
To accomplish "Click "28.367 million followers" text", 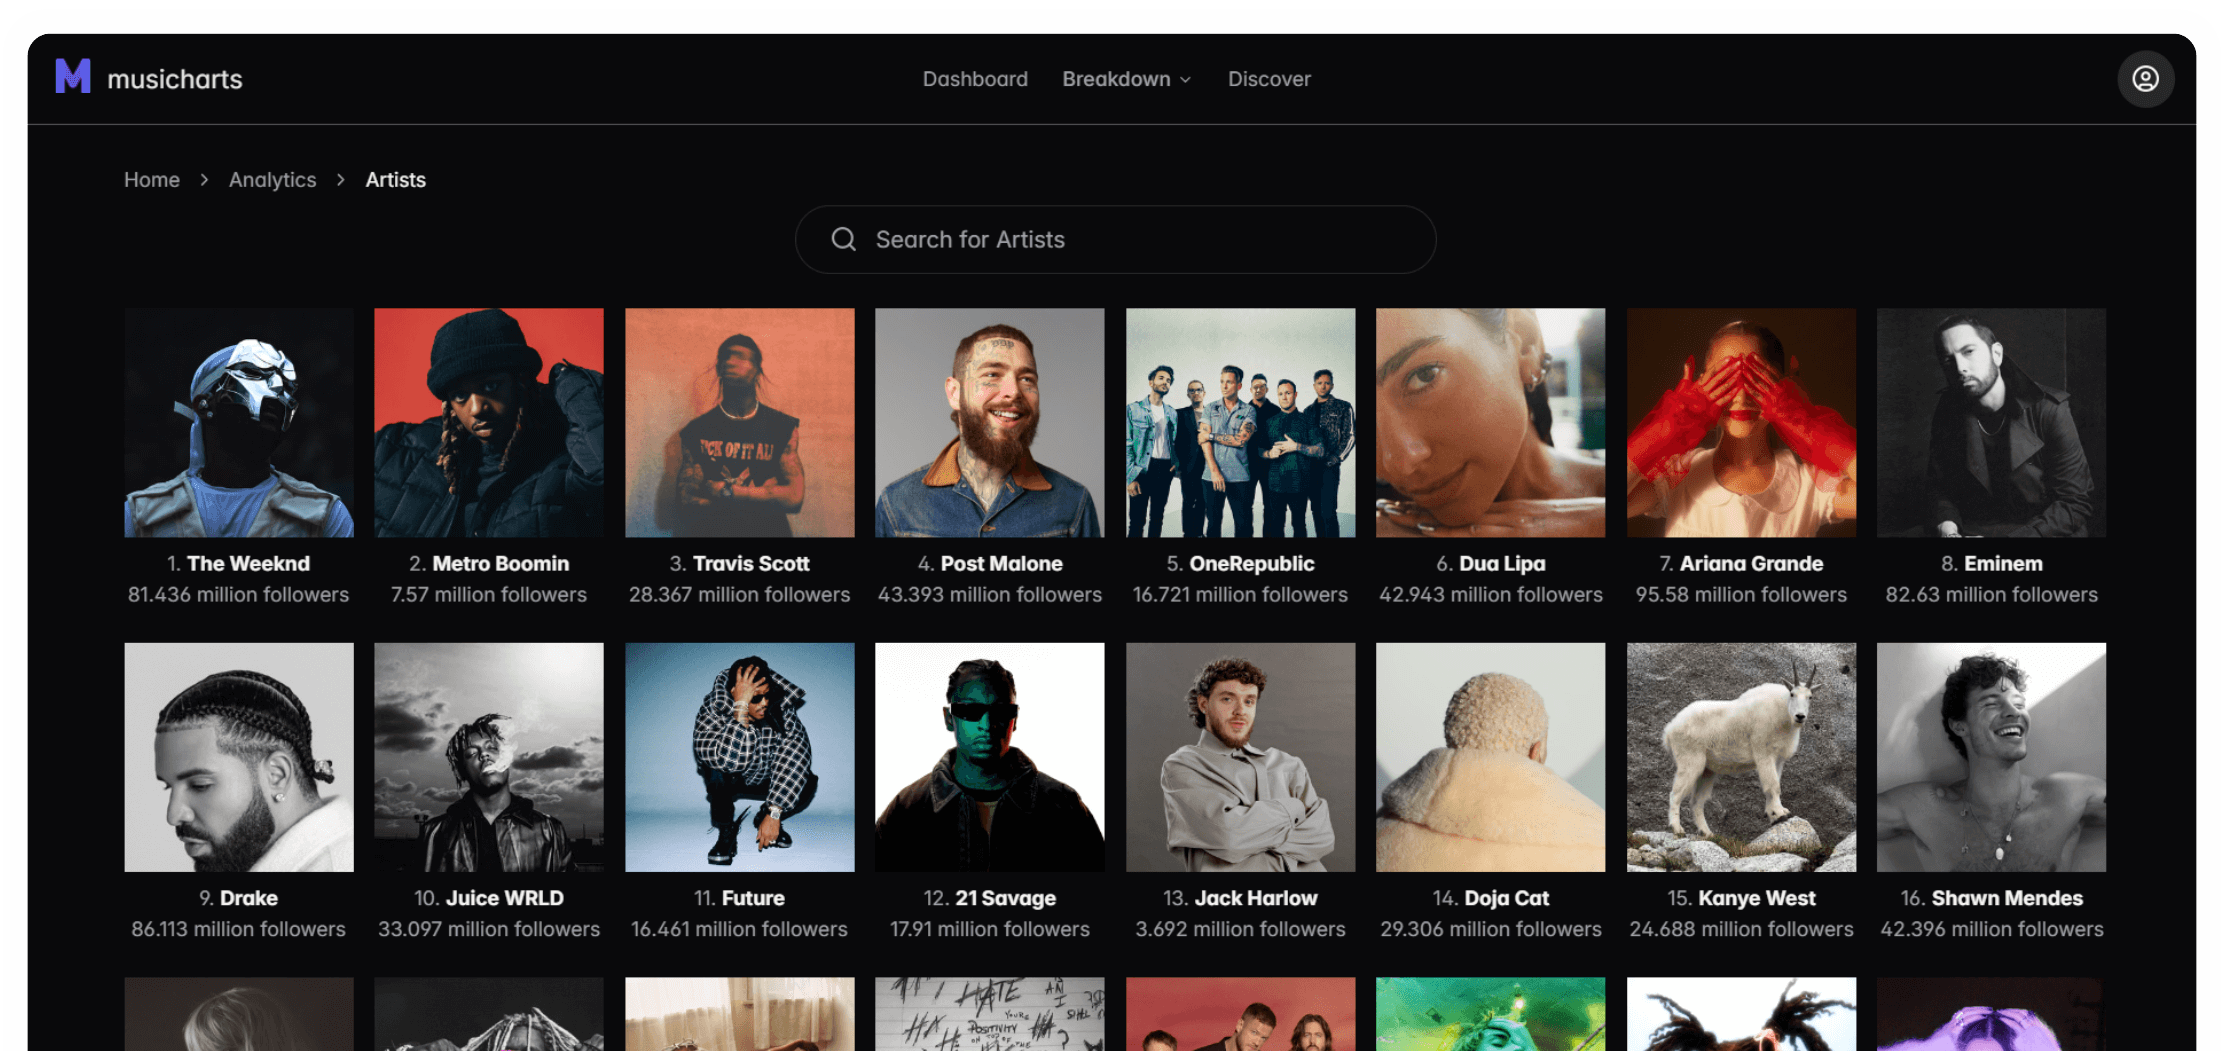I will coord(740,595).
